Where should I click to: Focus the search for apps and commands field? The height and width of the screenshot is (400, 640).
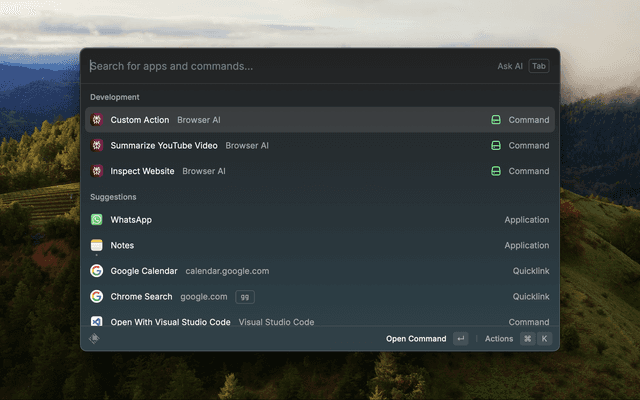point(280,67)
